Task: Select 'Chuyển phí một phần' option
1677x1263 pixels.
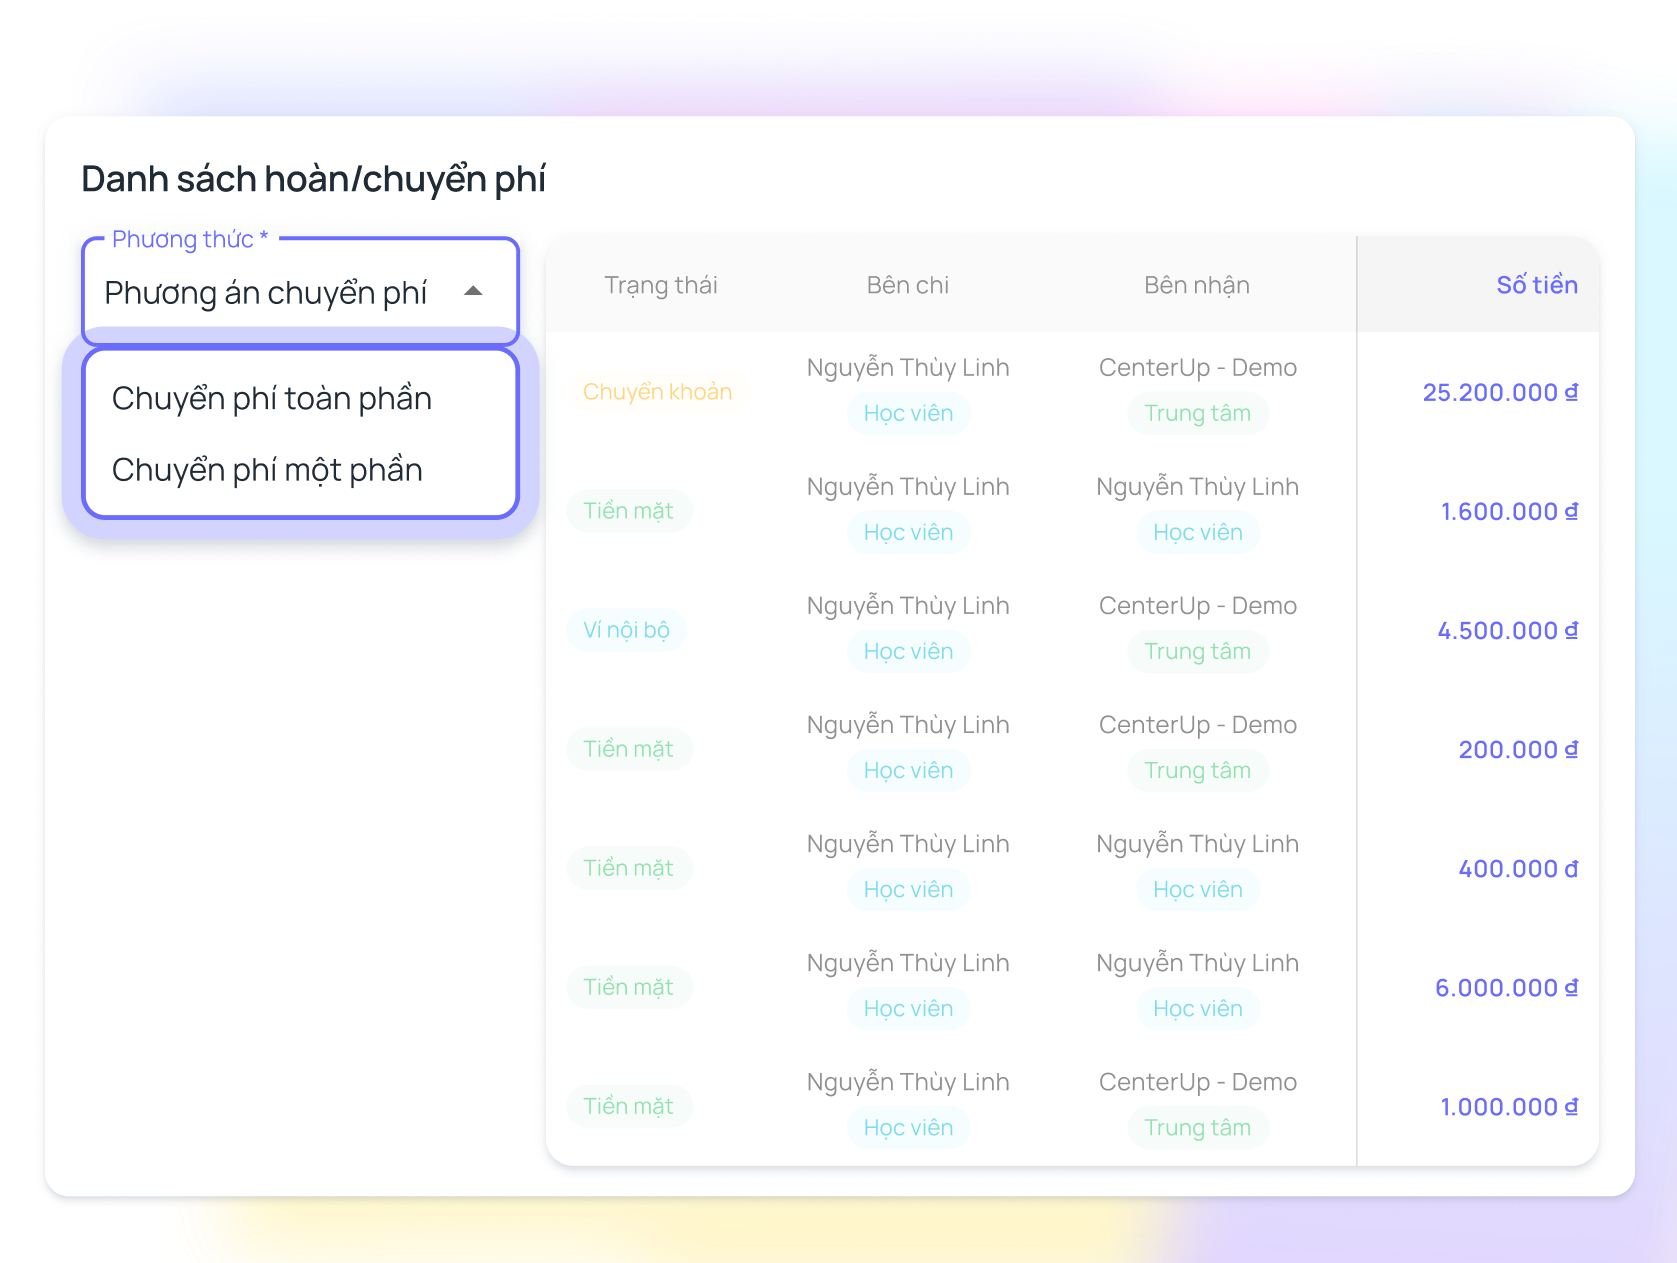Action: (x=267, y=470)
